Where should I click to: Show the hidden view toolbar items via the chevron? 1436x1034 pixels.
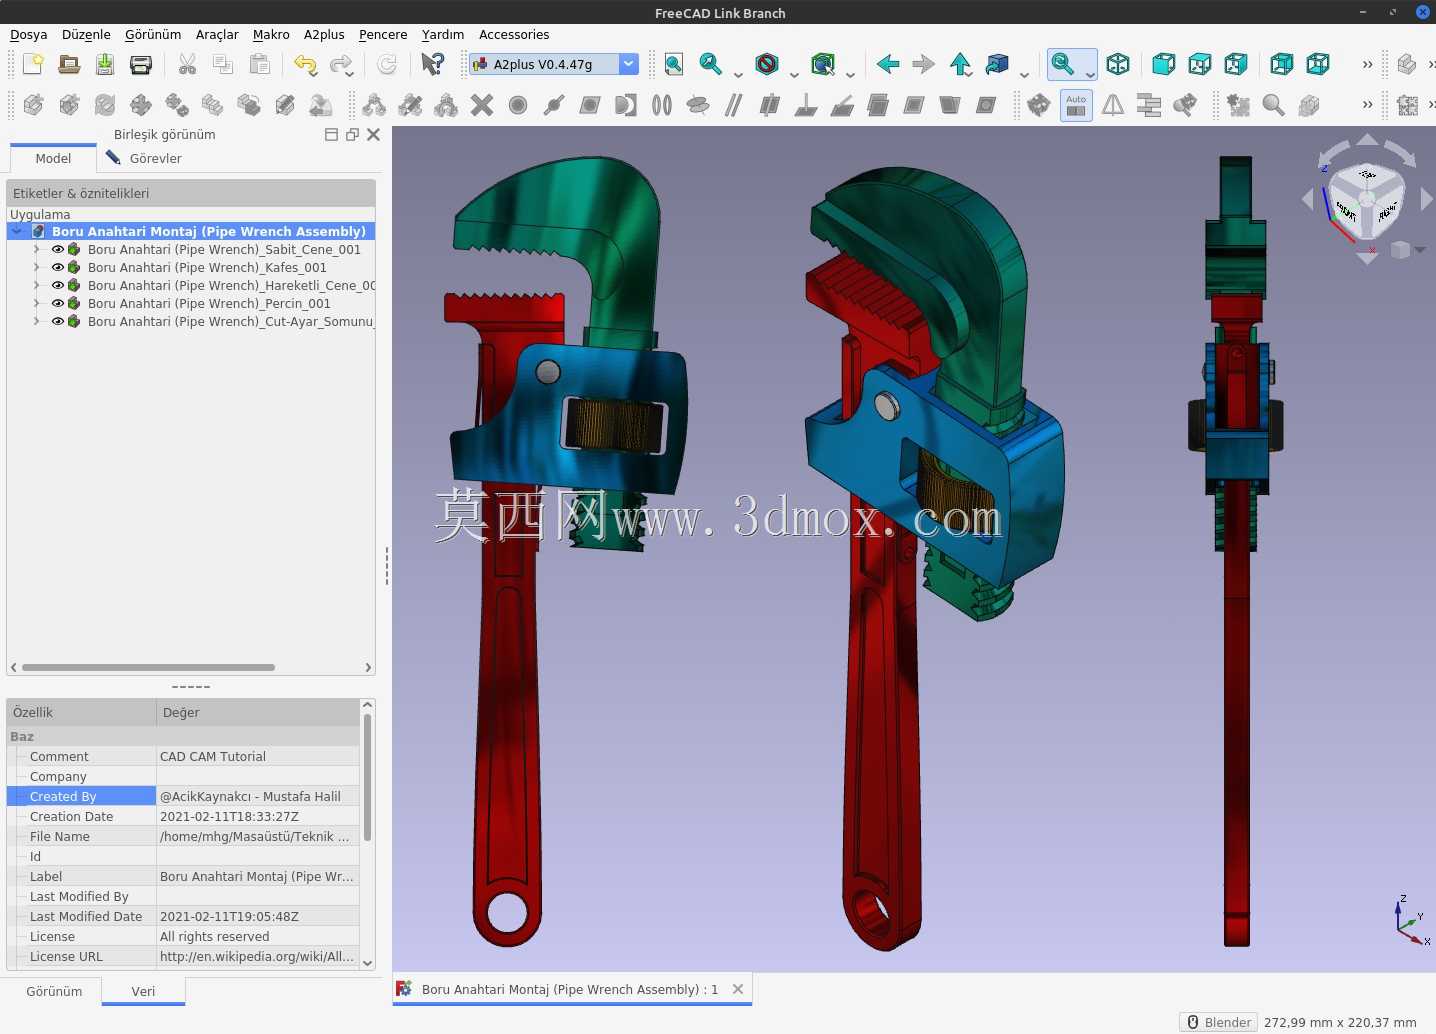pos(1367,64)
